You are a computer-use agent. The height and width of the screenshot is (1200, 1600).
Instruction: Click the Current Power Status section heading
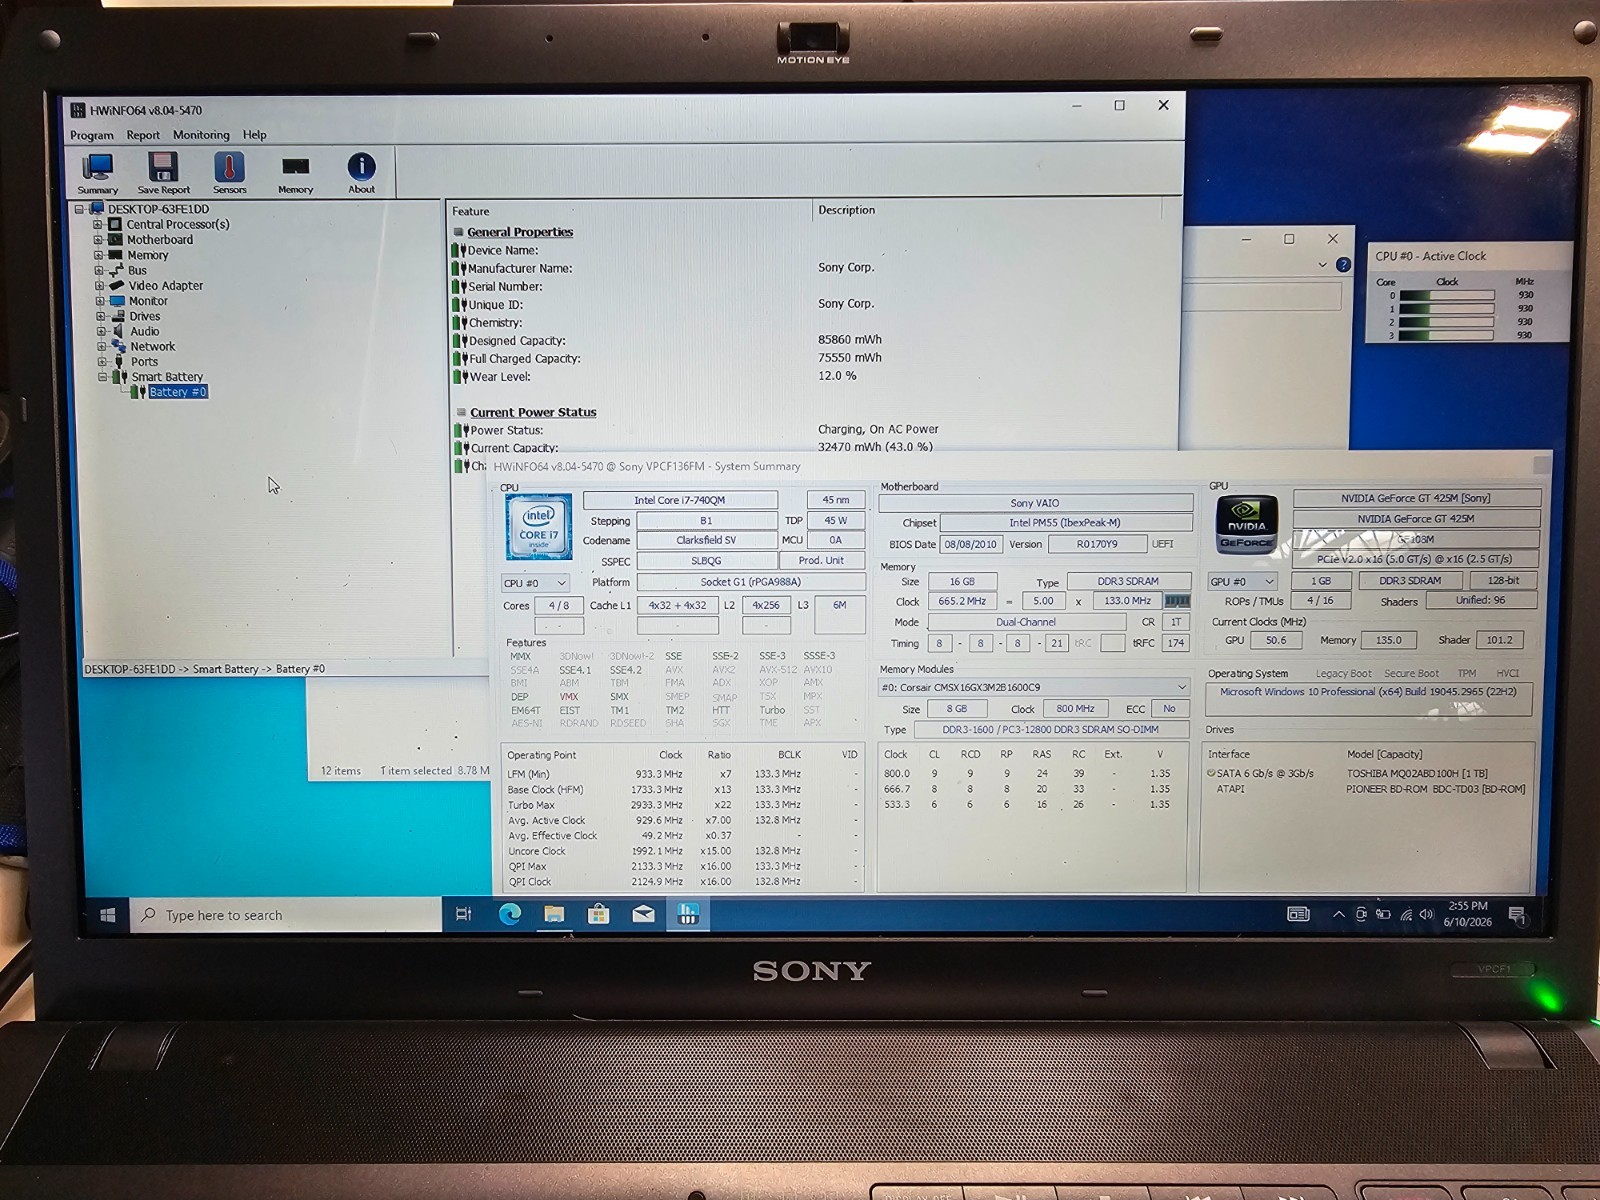coord(533,412)
